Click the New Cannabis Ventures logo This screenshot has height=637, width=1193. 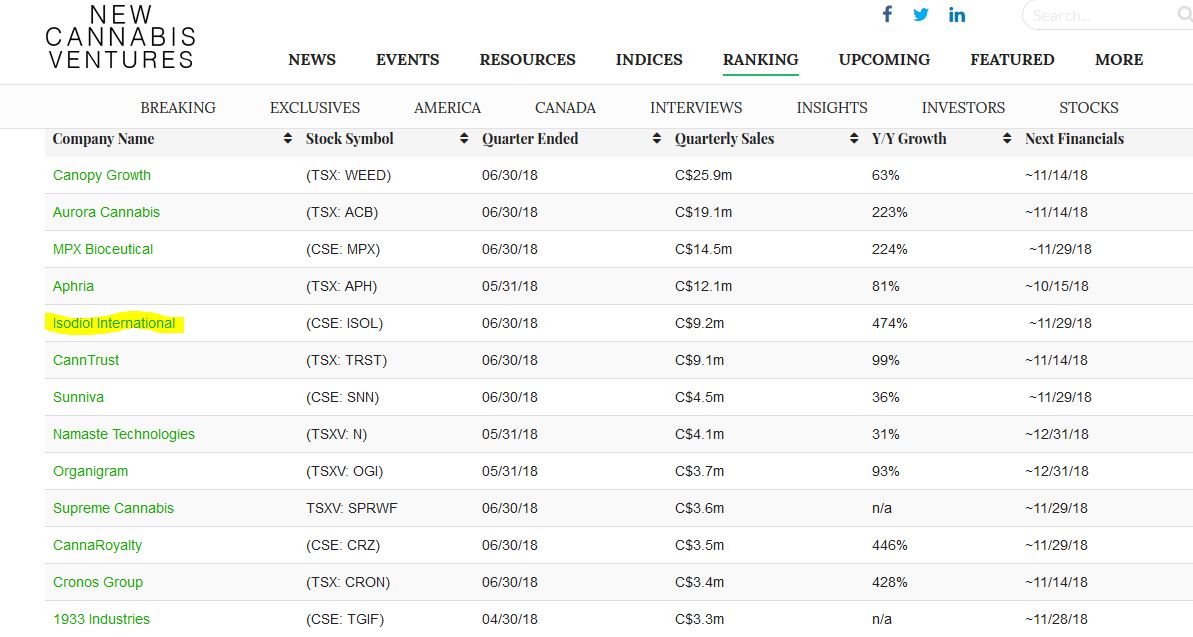[121, 37]
